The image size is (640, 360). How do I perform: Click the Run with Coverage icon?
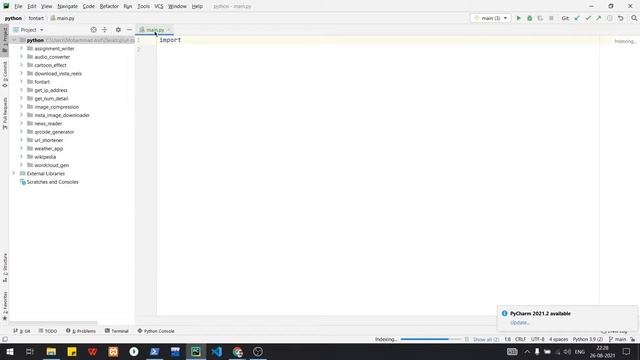(540, 18)
